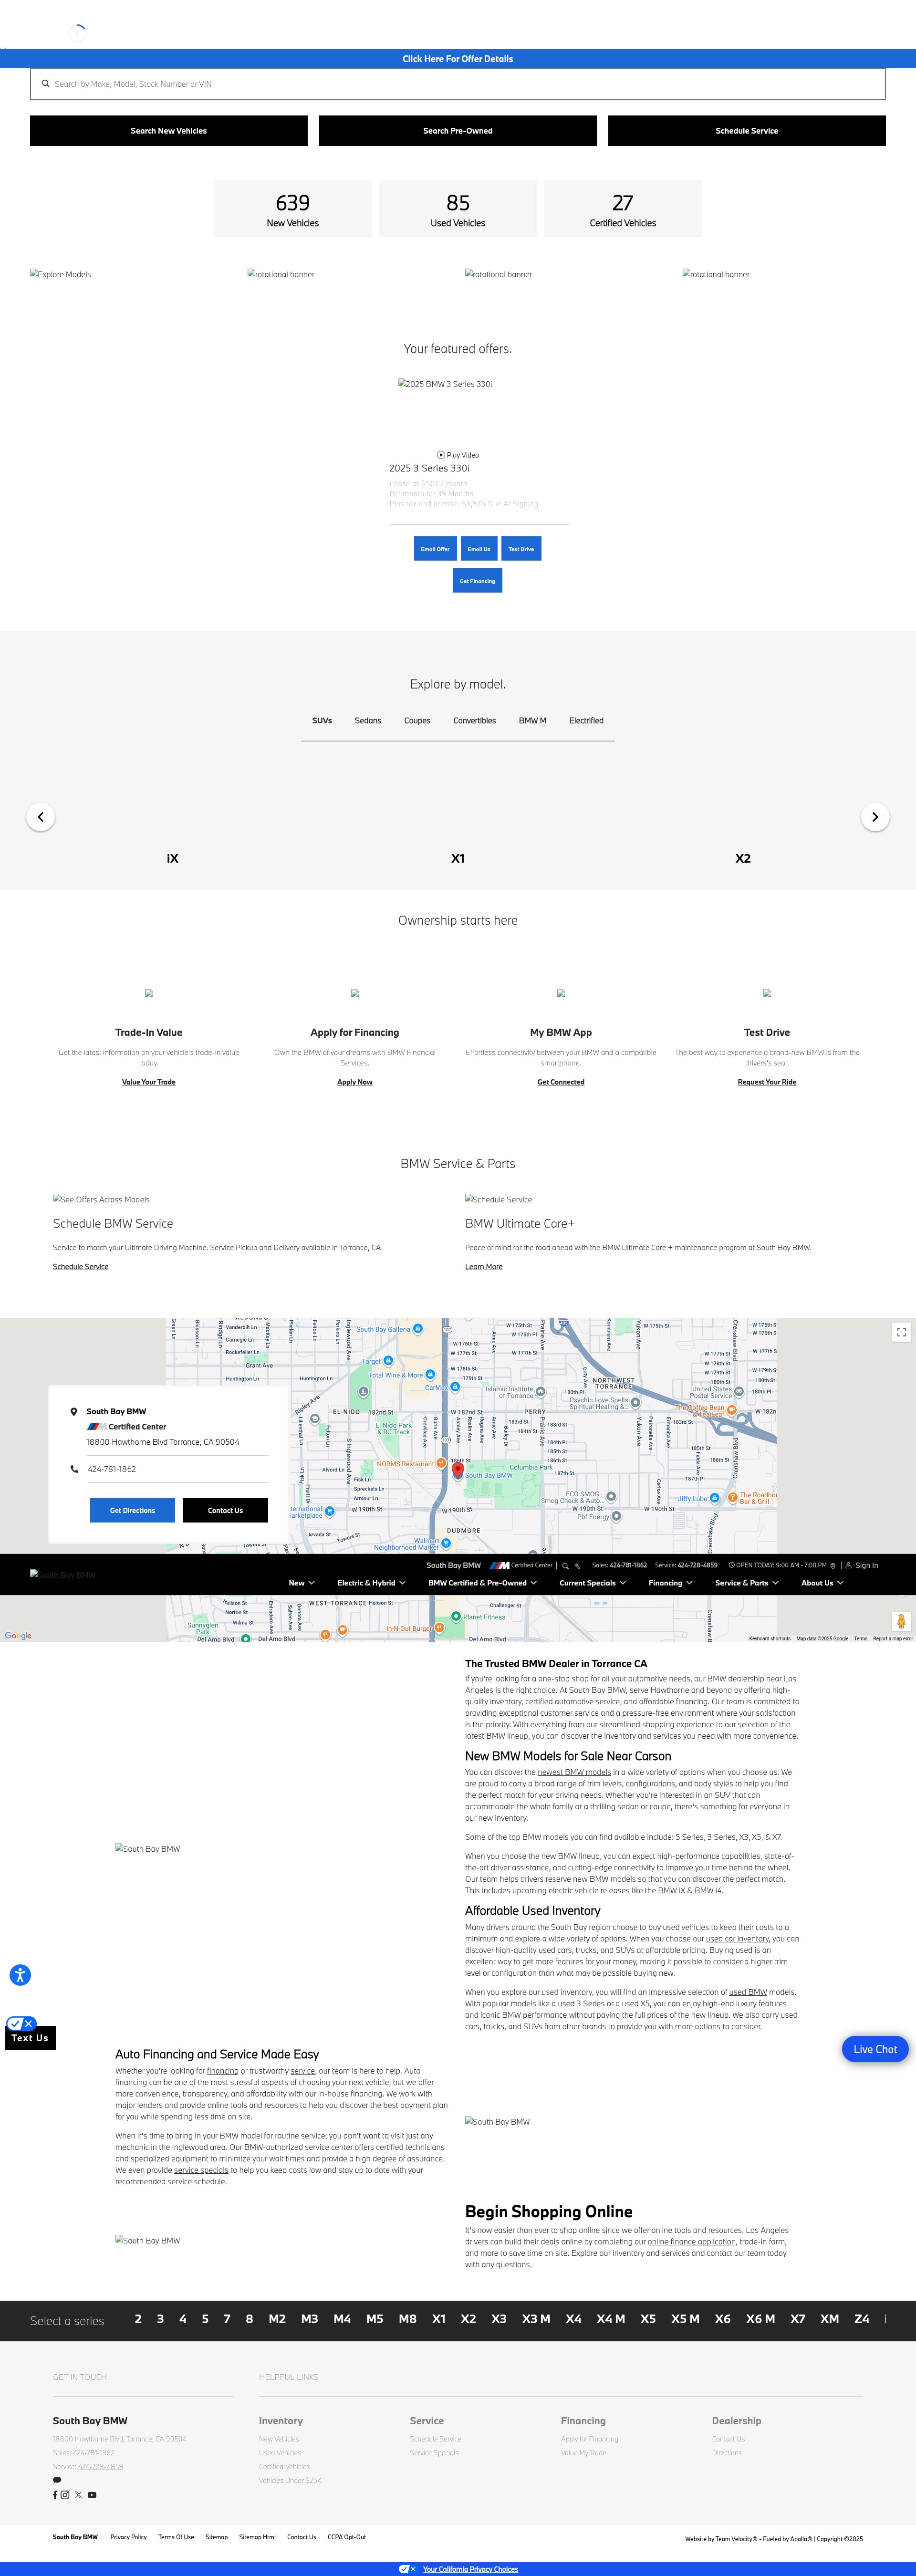Click the Get Connected link
The width and height of the screenshot is (916, 2576).
pyautogui.click(x=561, y=1082)
